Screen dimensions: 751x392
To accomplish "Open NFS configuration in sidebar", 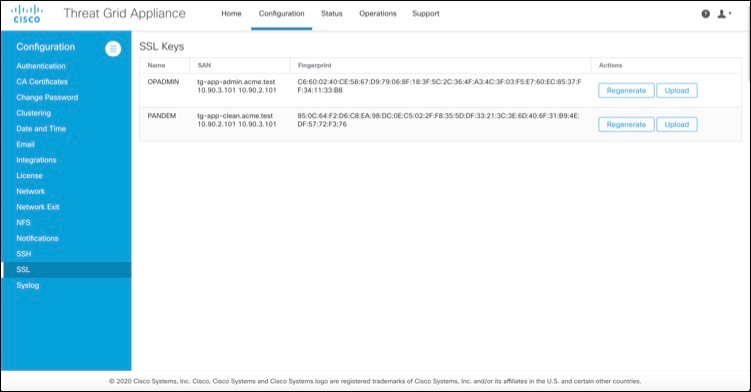I will (x=23, y=222).
